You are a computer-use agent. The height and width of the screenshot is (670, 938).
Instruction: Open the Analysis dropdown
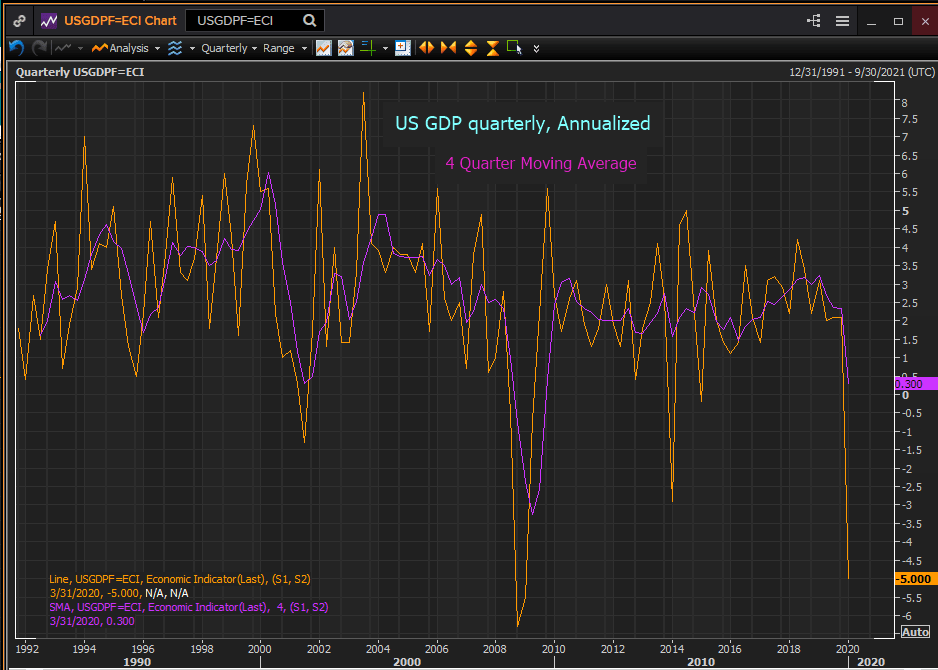click(x=126, y=48)
